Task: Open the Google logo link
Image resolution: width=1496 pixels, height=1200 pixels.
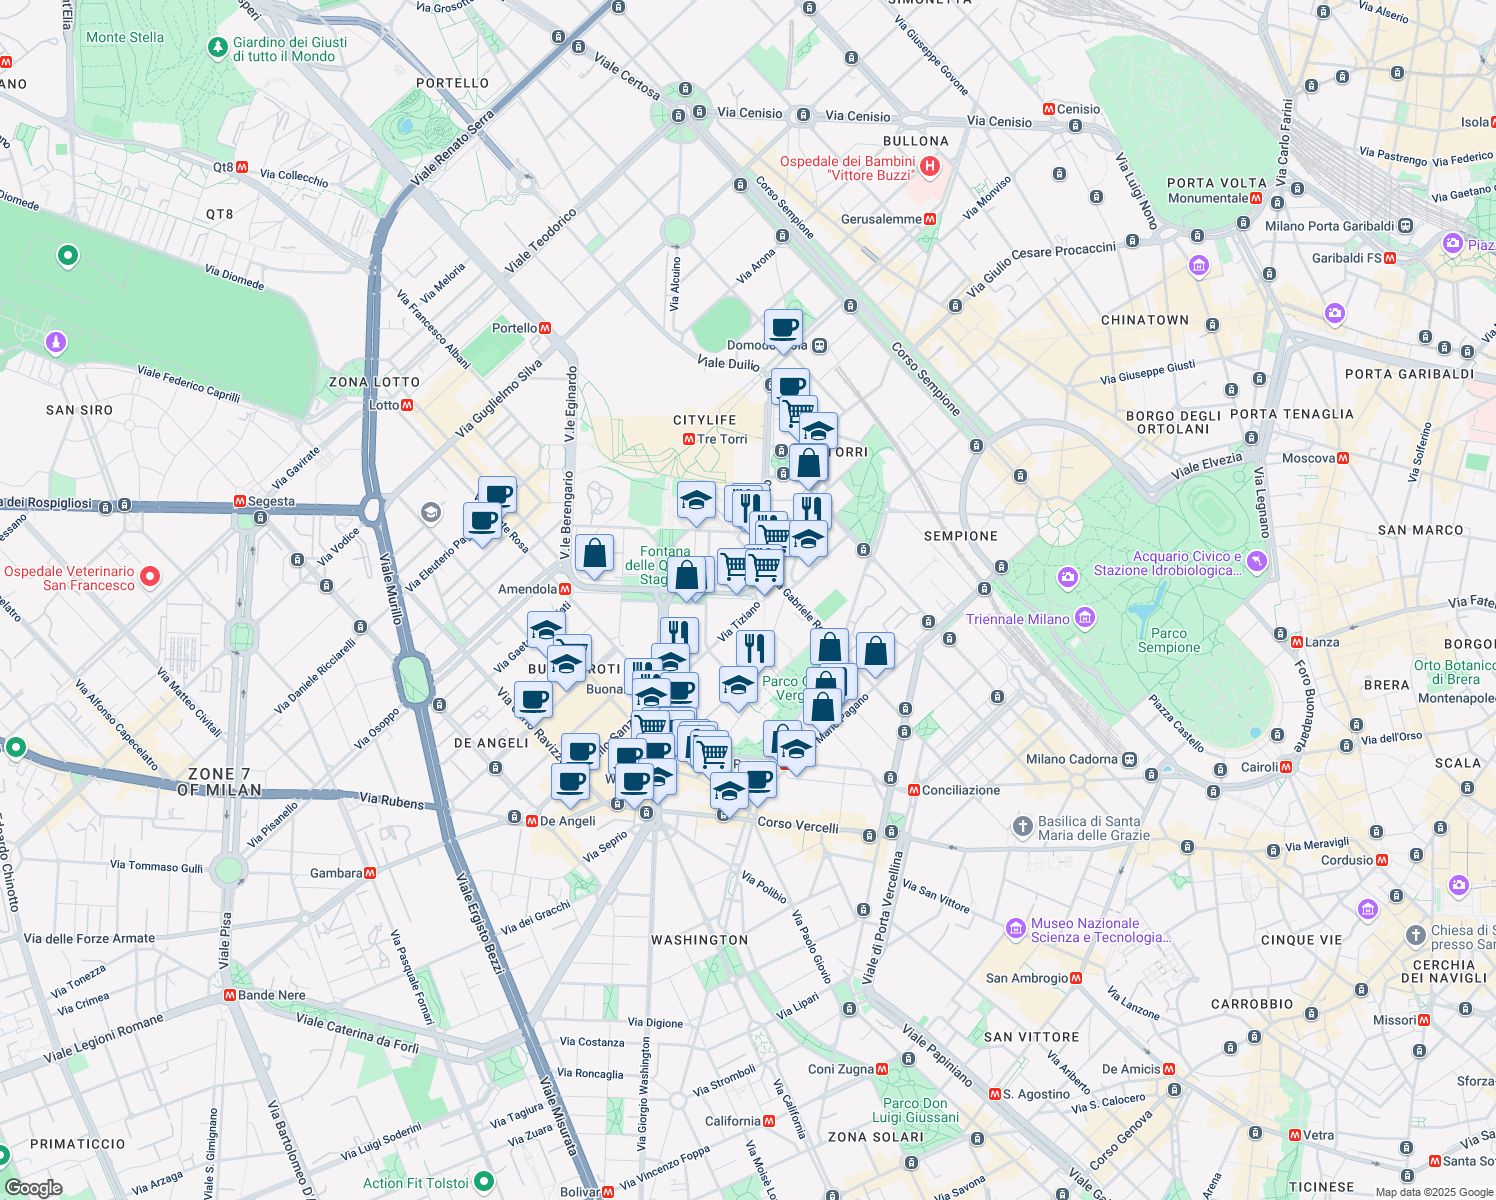Action: [x=34, y=1188]
